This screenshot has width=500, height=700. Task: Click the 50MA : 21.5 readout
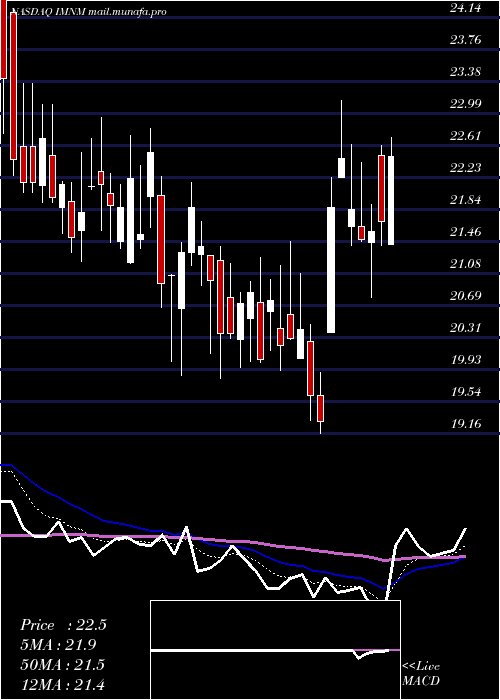(63, 664)
